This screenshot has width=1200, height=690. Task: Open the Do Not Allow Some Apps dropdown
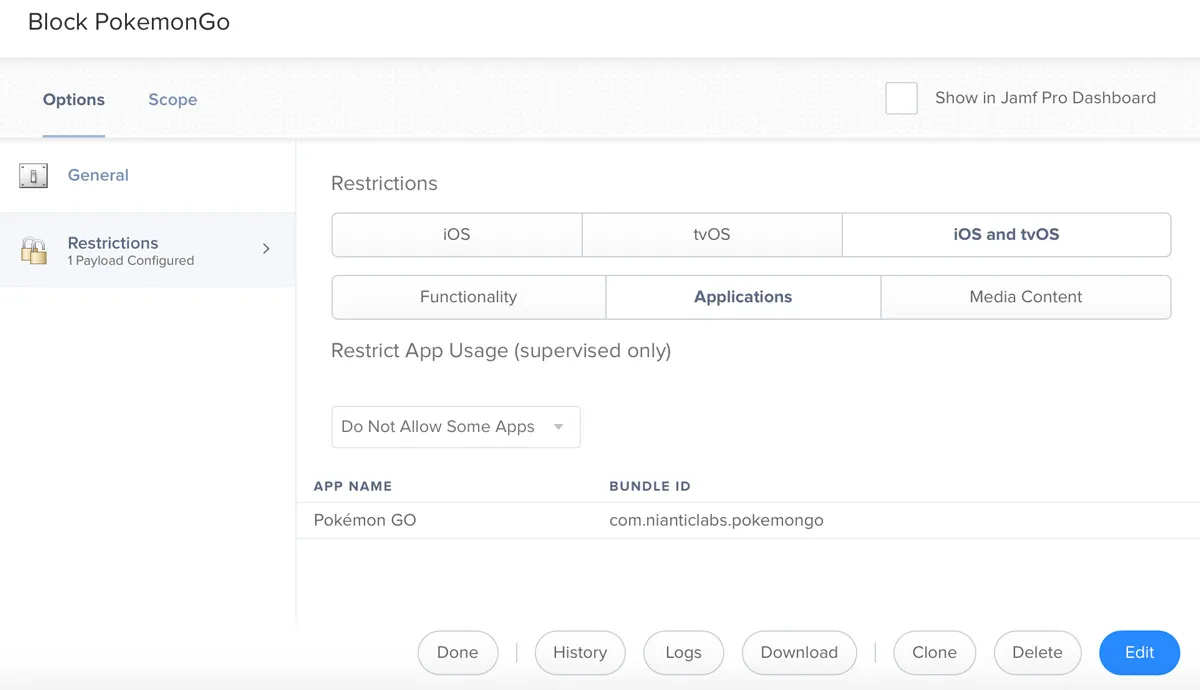click(455, 426)
